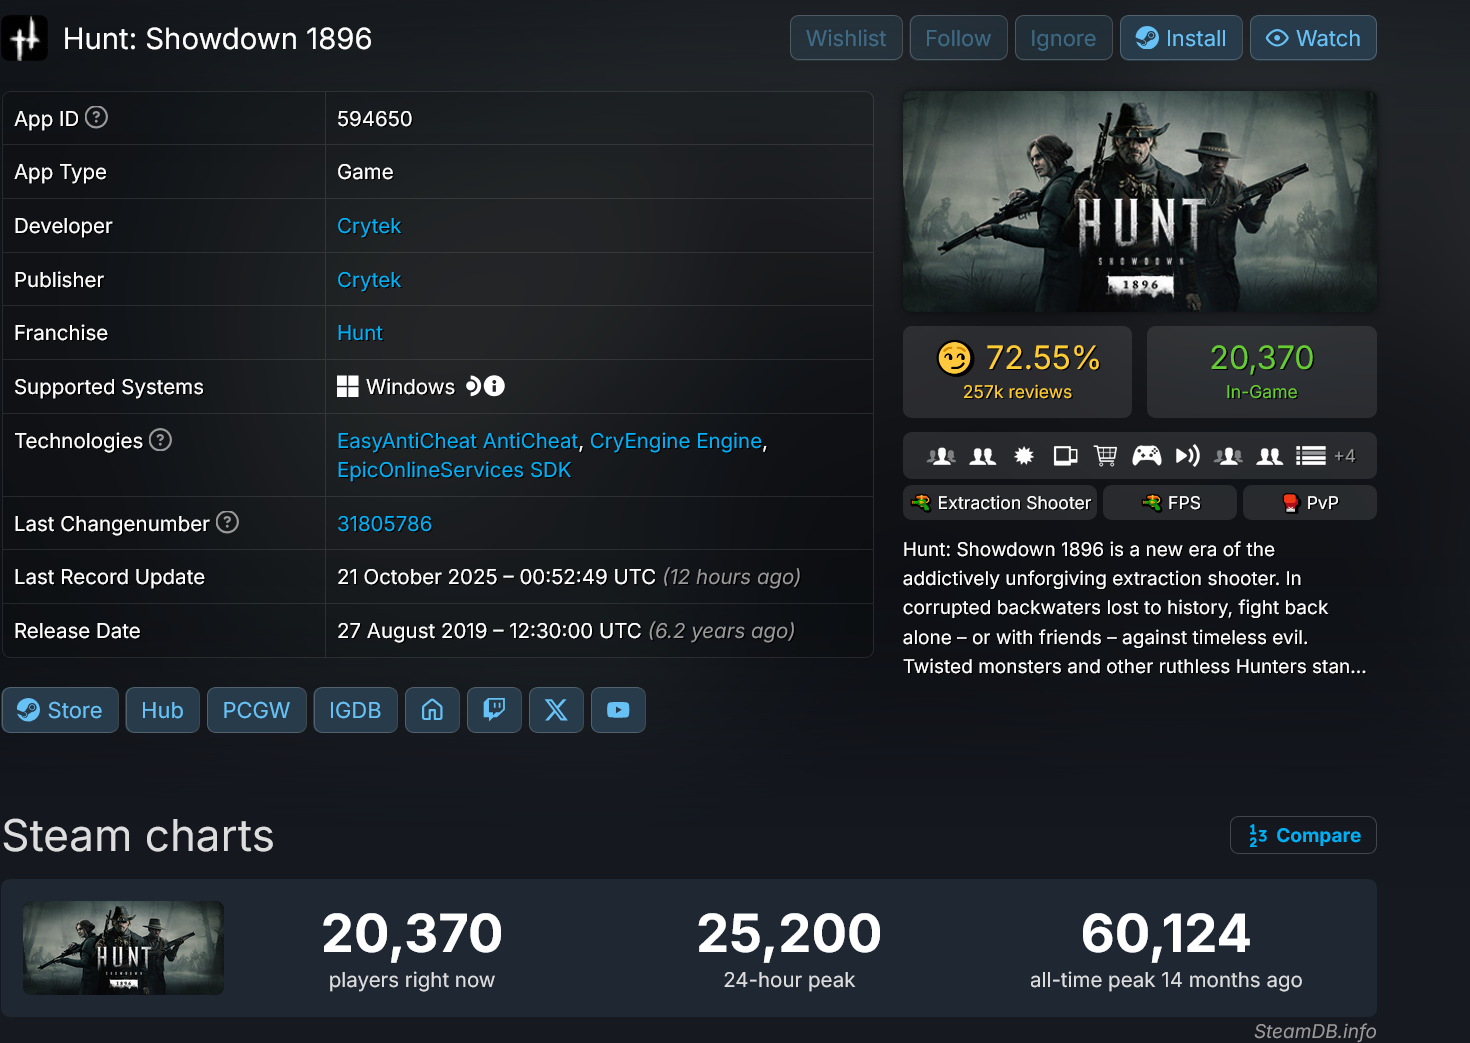1470x1043 pixels.
Task: Open the CryEngine Engine technology link
Action: pyautogui.click(x=676, y=441)
